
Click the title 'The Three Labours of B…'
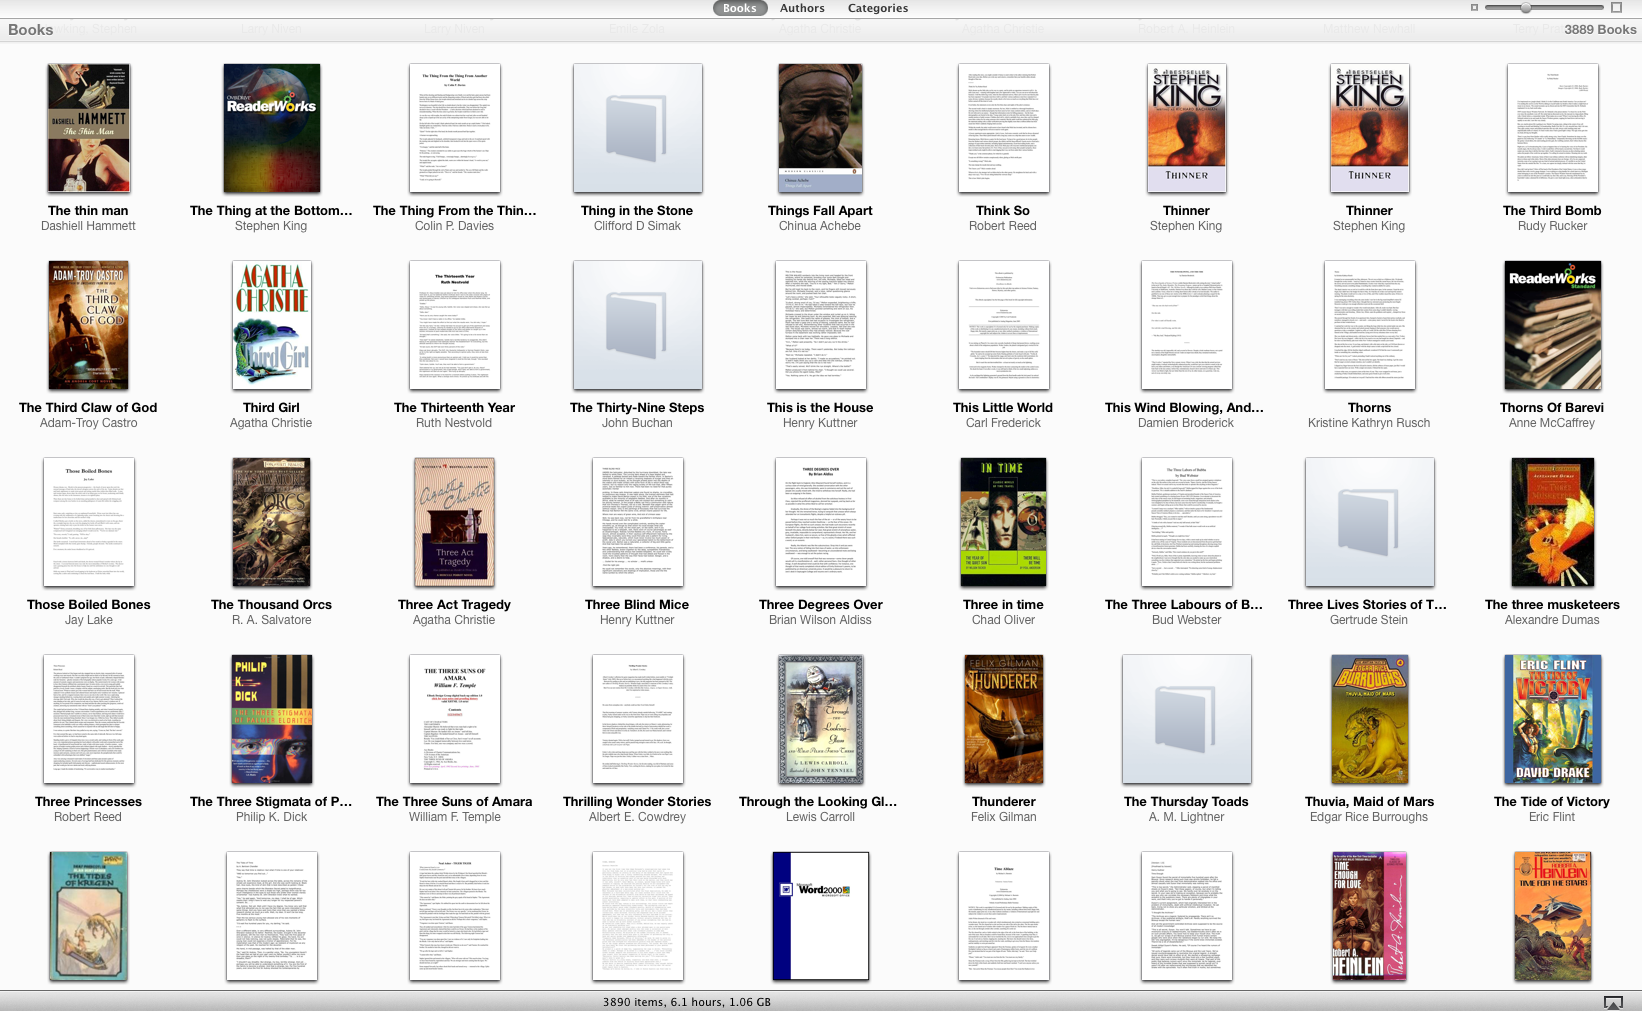pyautogui.click(x=1185, y=605)
